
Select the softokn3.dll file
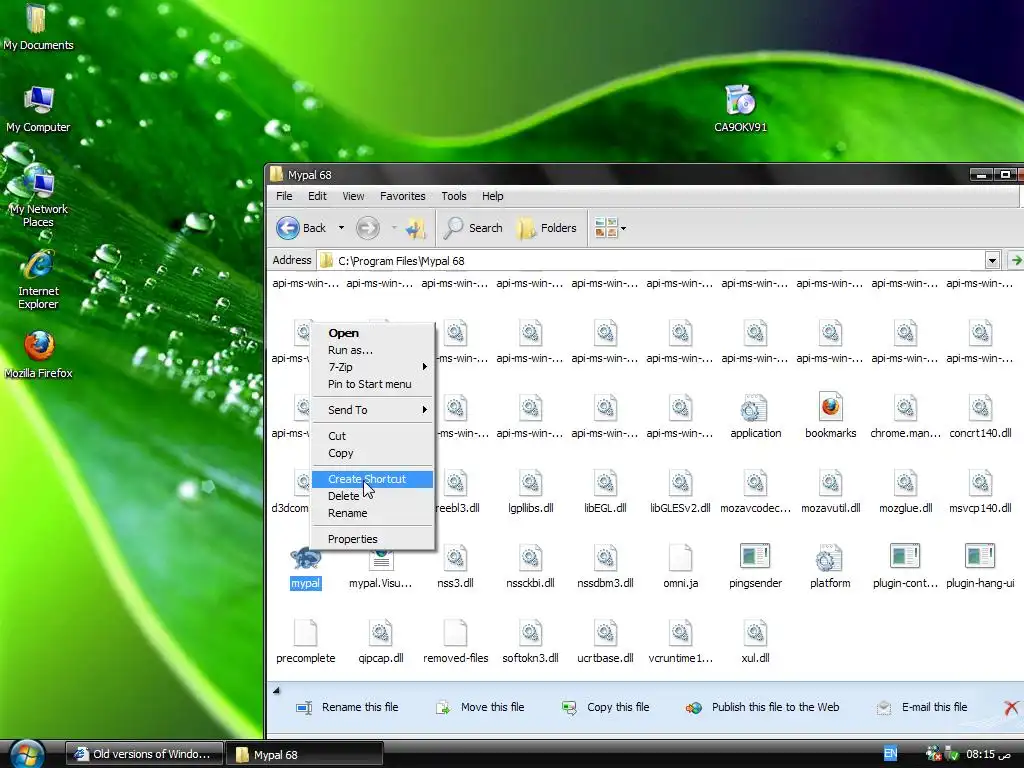[530, 641]
